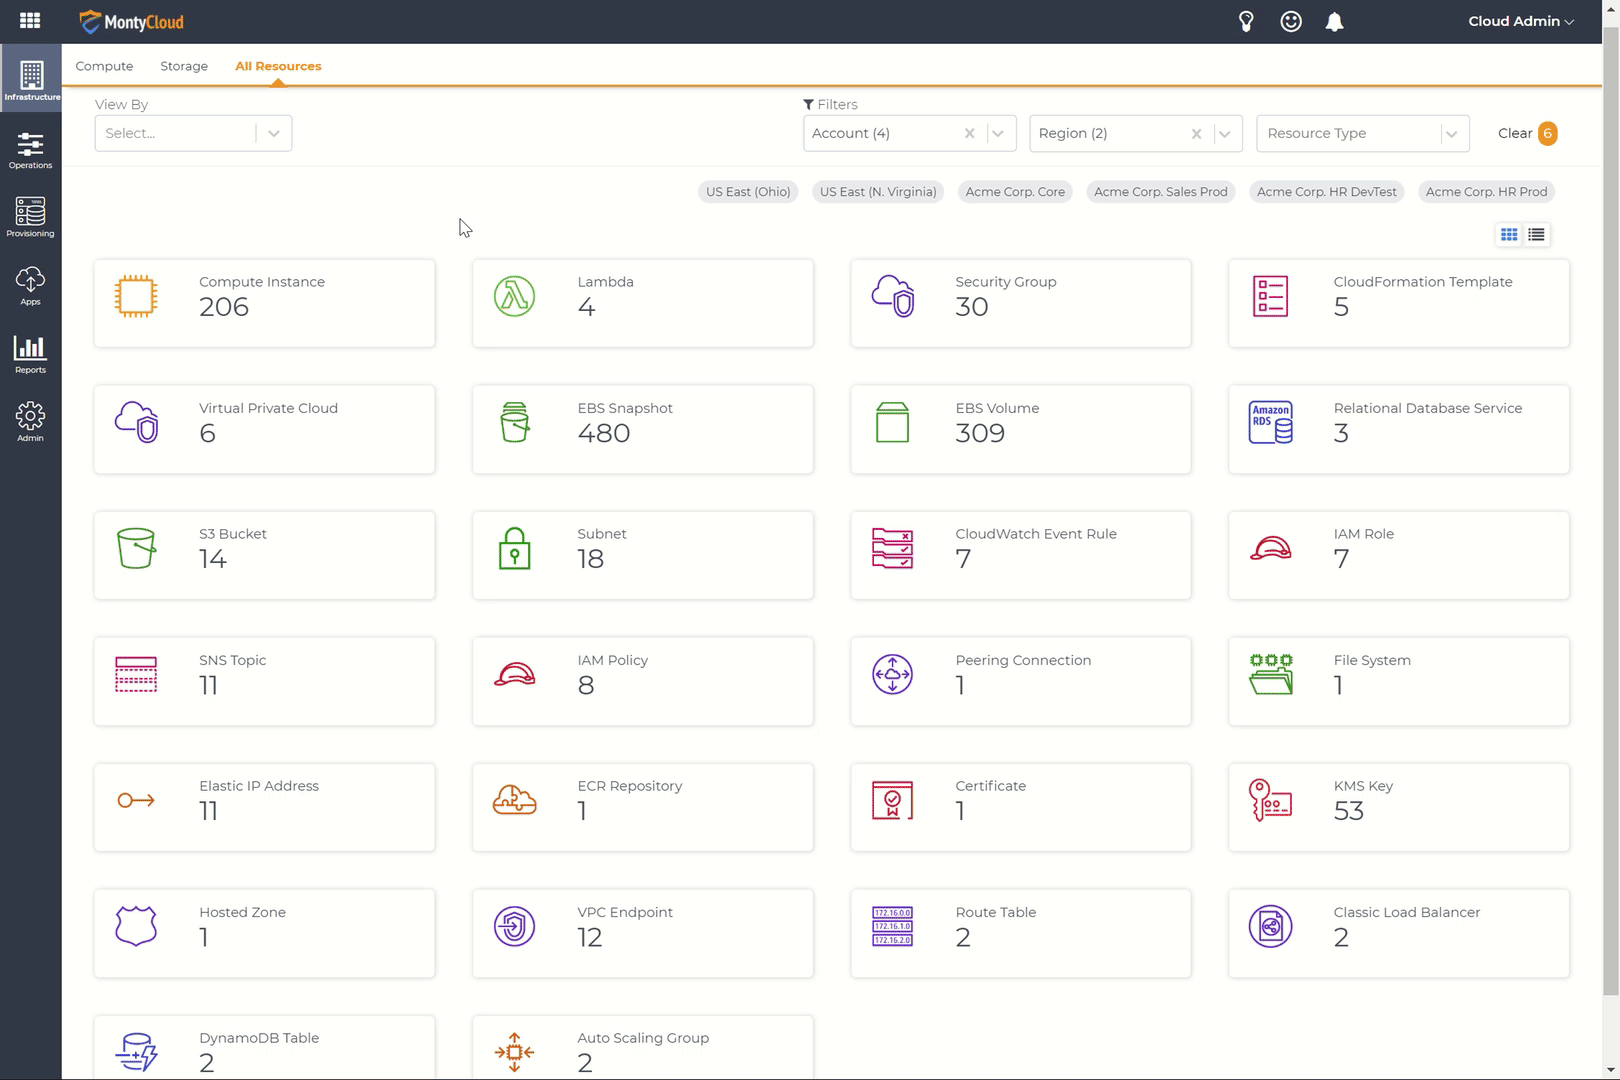Expand the Region filter dropdown arrow
Screen dimensions: 1620x1080
(x=1224, y=134)
